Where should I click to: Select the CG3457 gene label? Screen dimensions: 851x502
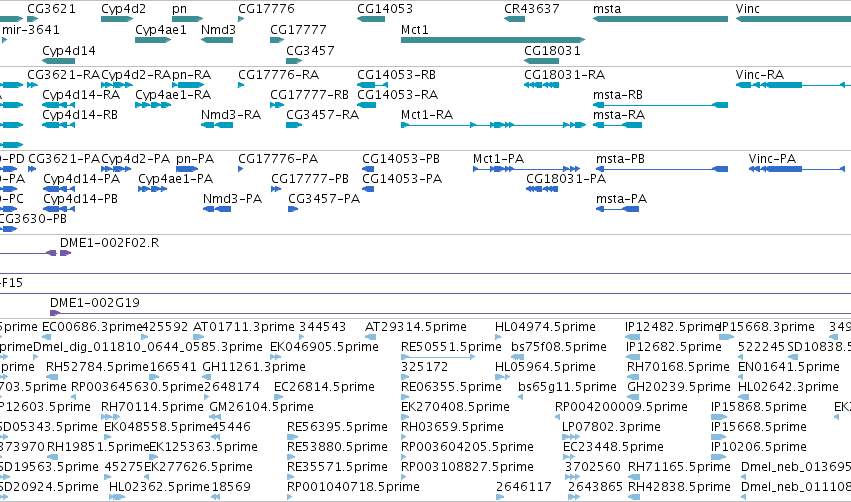pyautogui.click(x=310, y=51)
